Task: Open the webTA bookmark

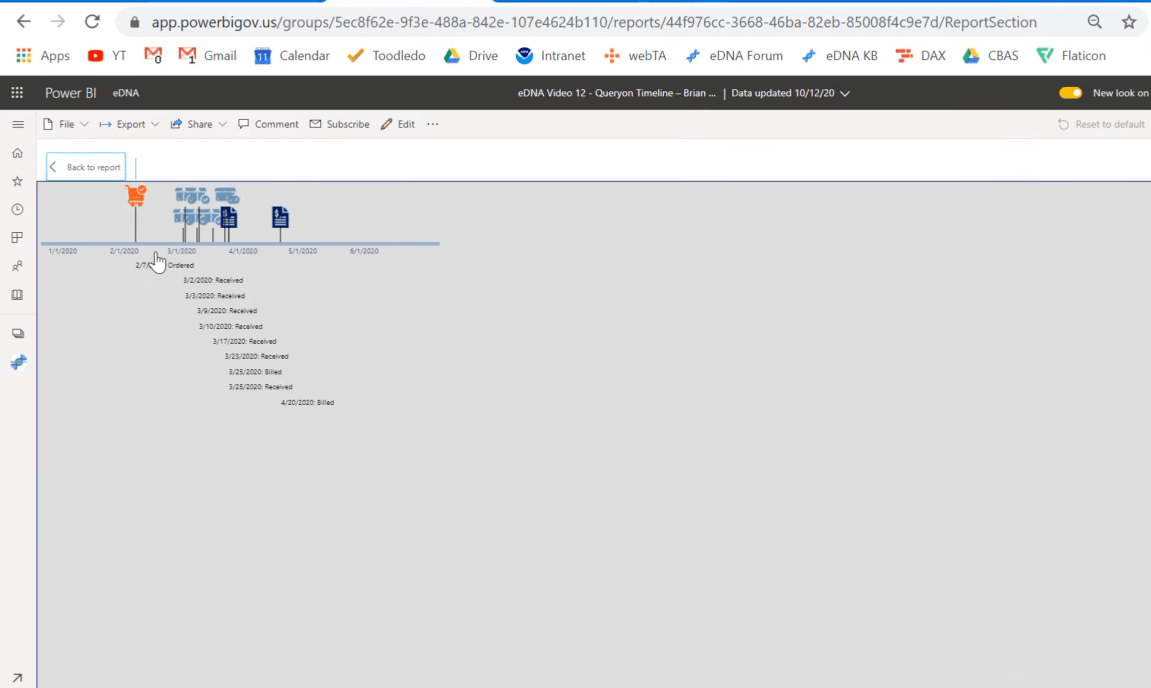Action: pyautogui.click(x=635, y=56)
